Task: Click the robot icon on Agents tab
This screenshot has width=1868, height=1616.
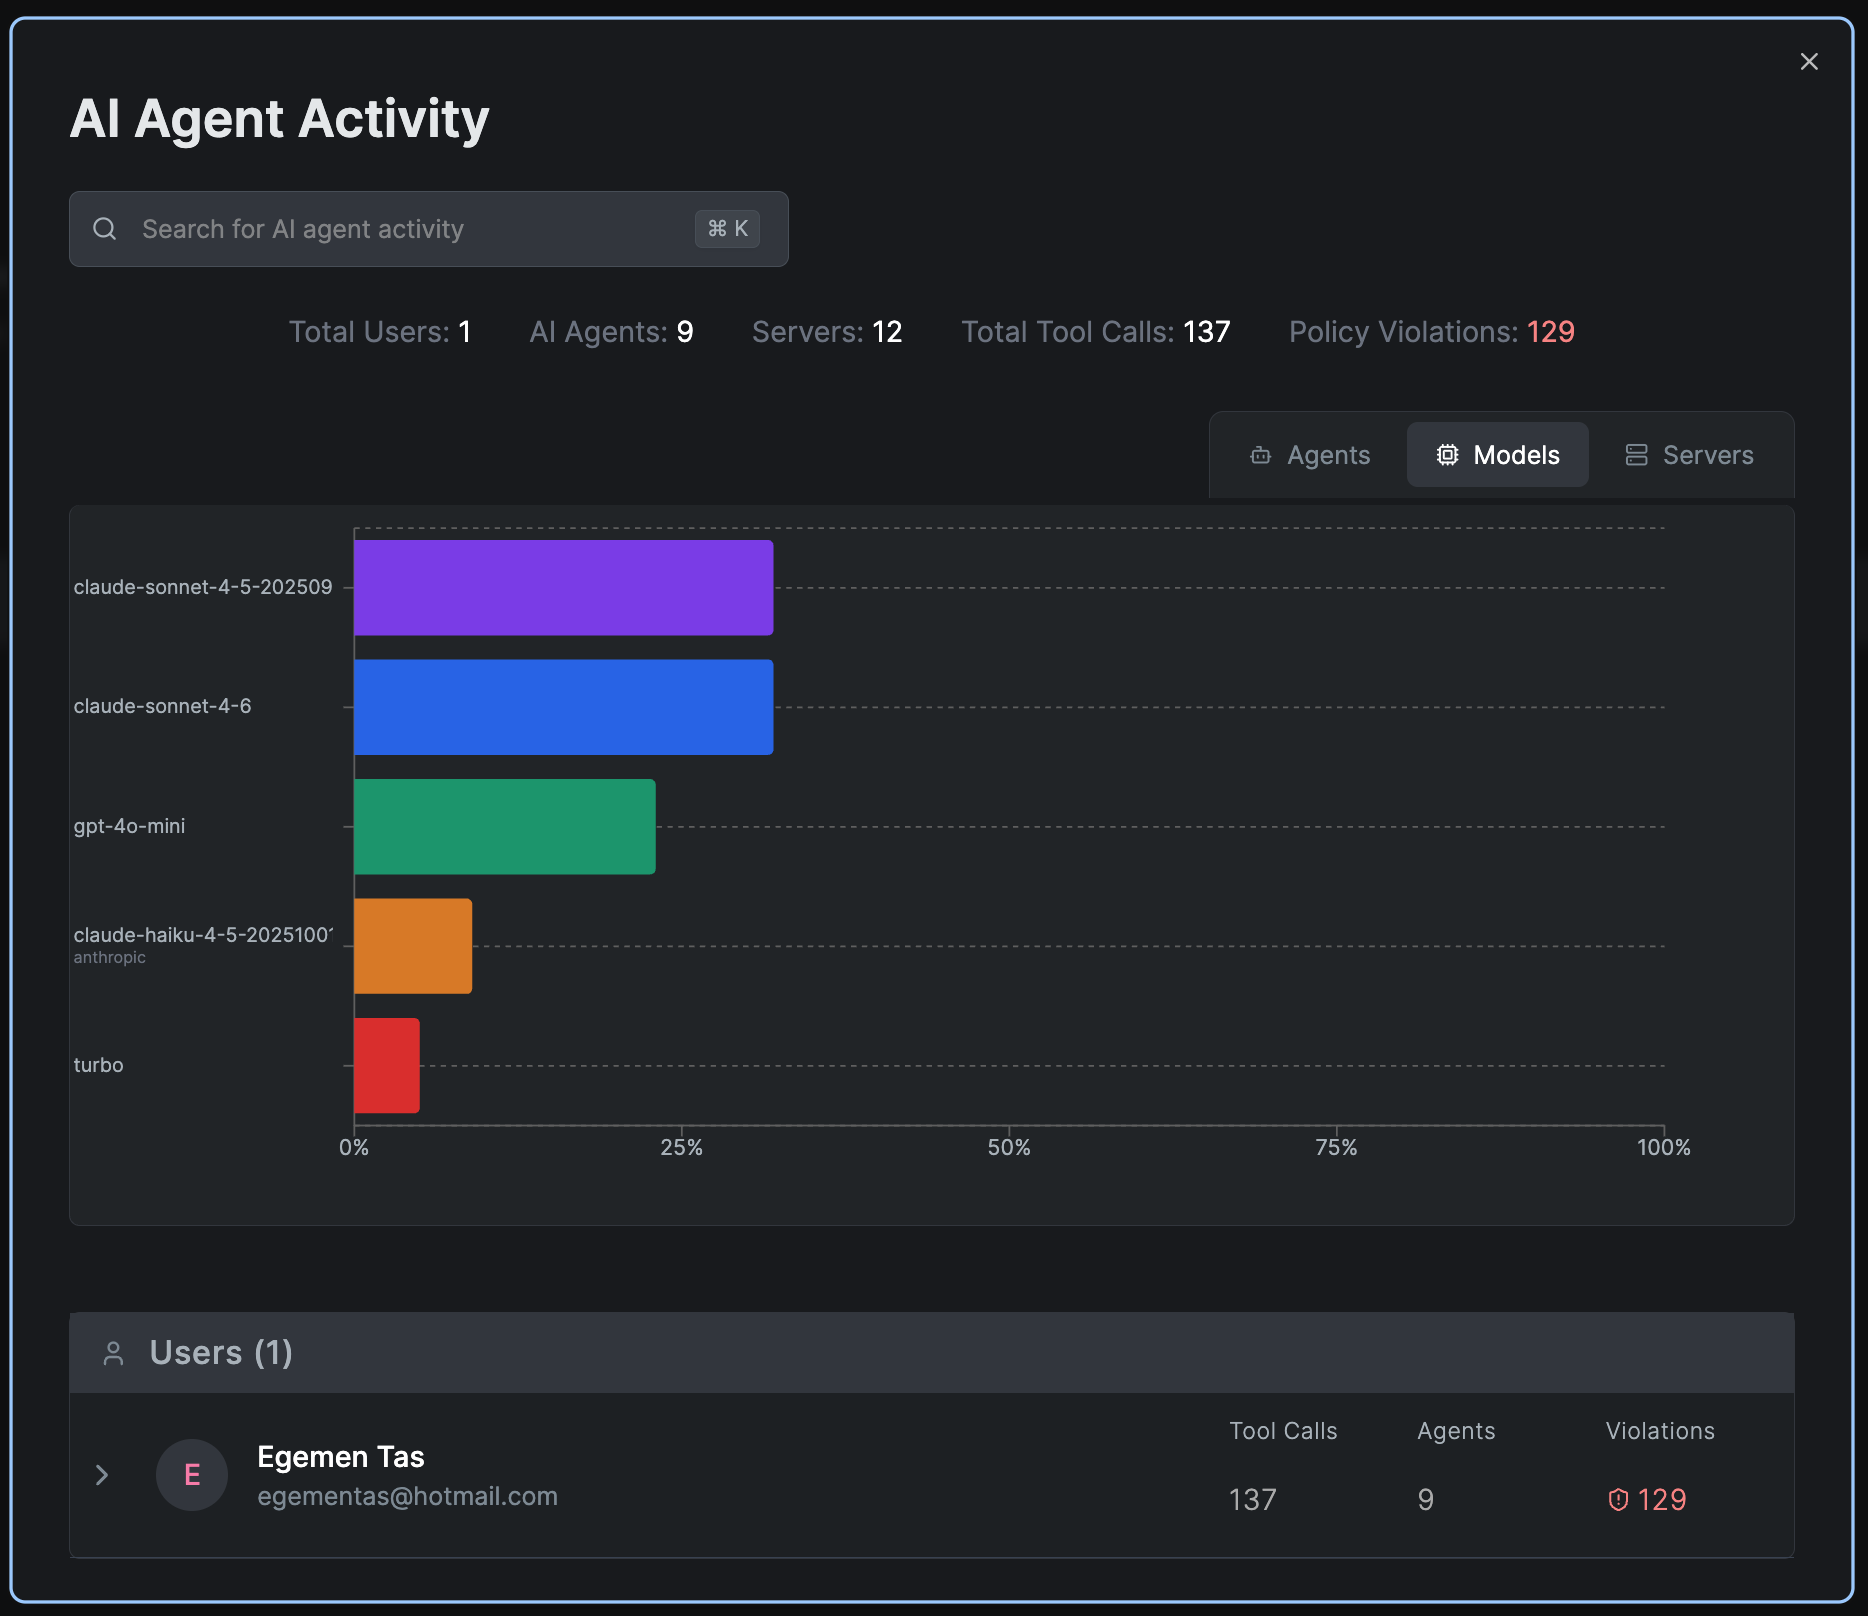Action: 1260,455
